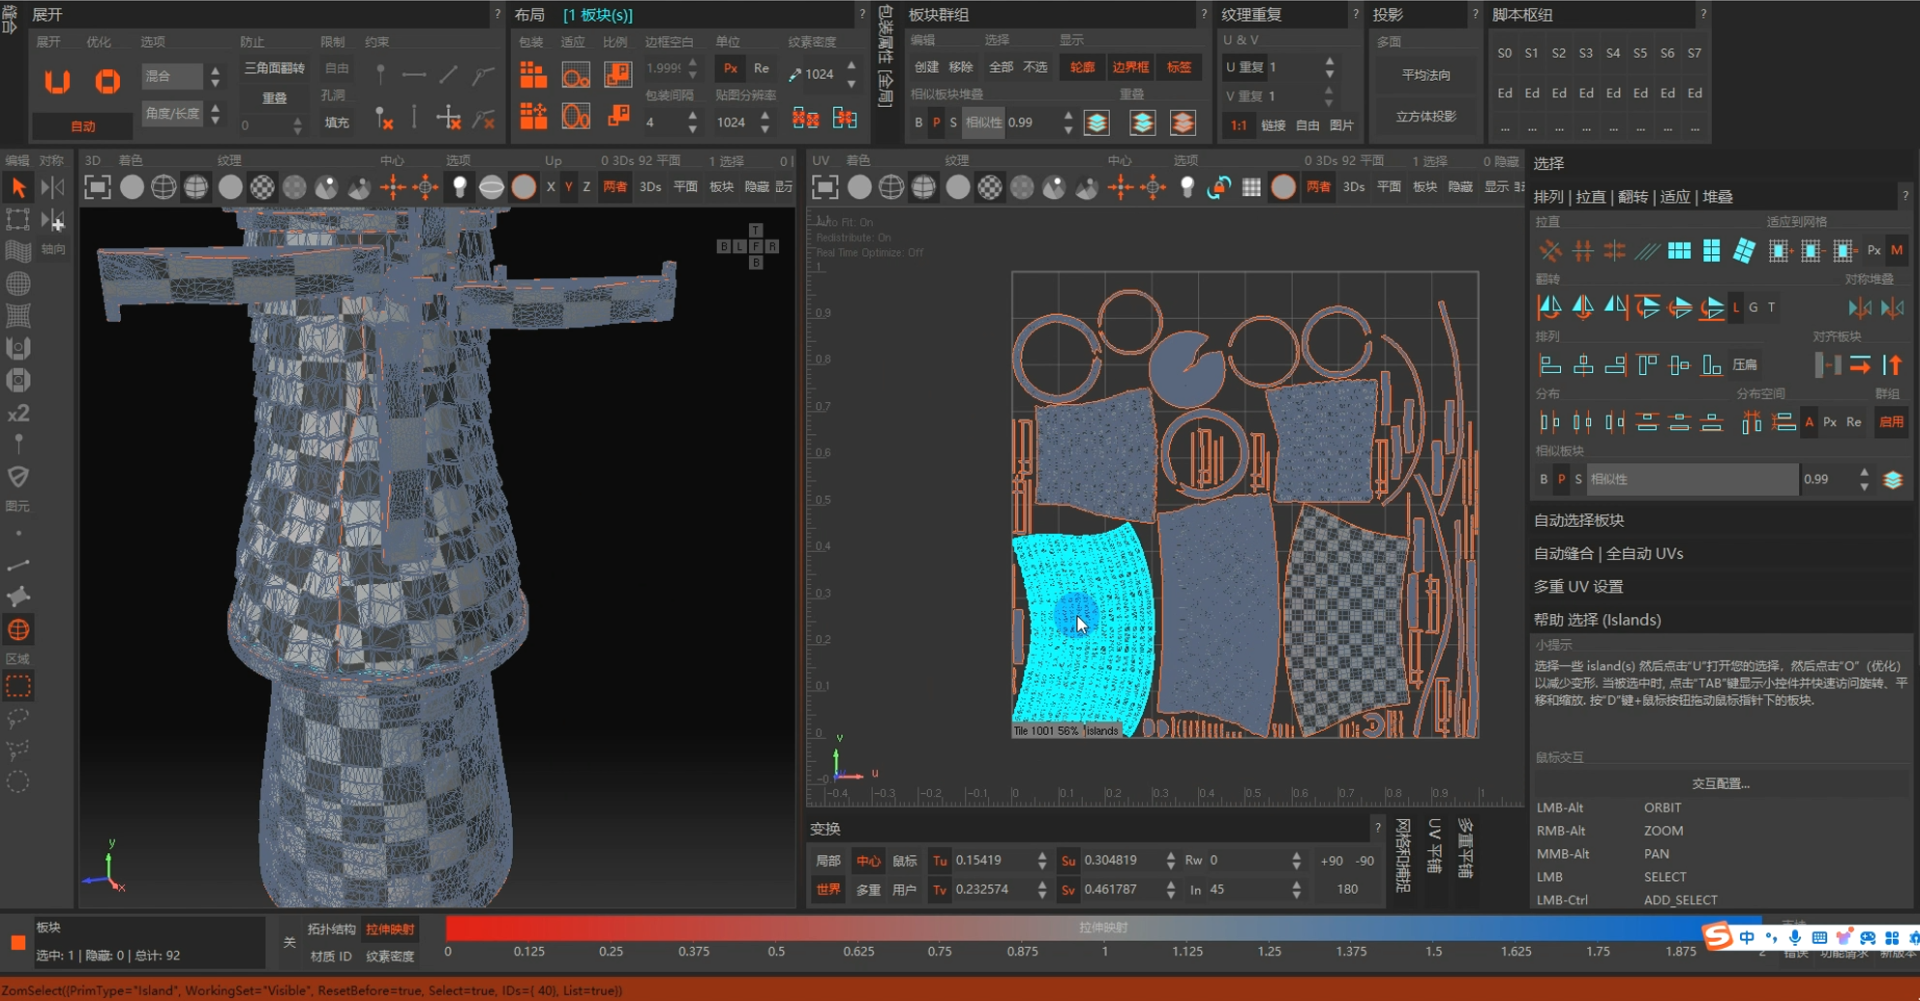Click the 180 rotation button

click(1347, 889)
